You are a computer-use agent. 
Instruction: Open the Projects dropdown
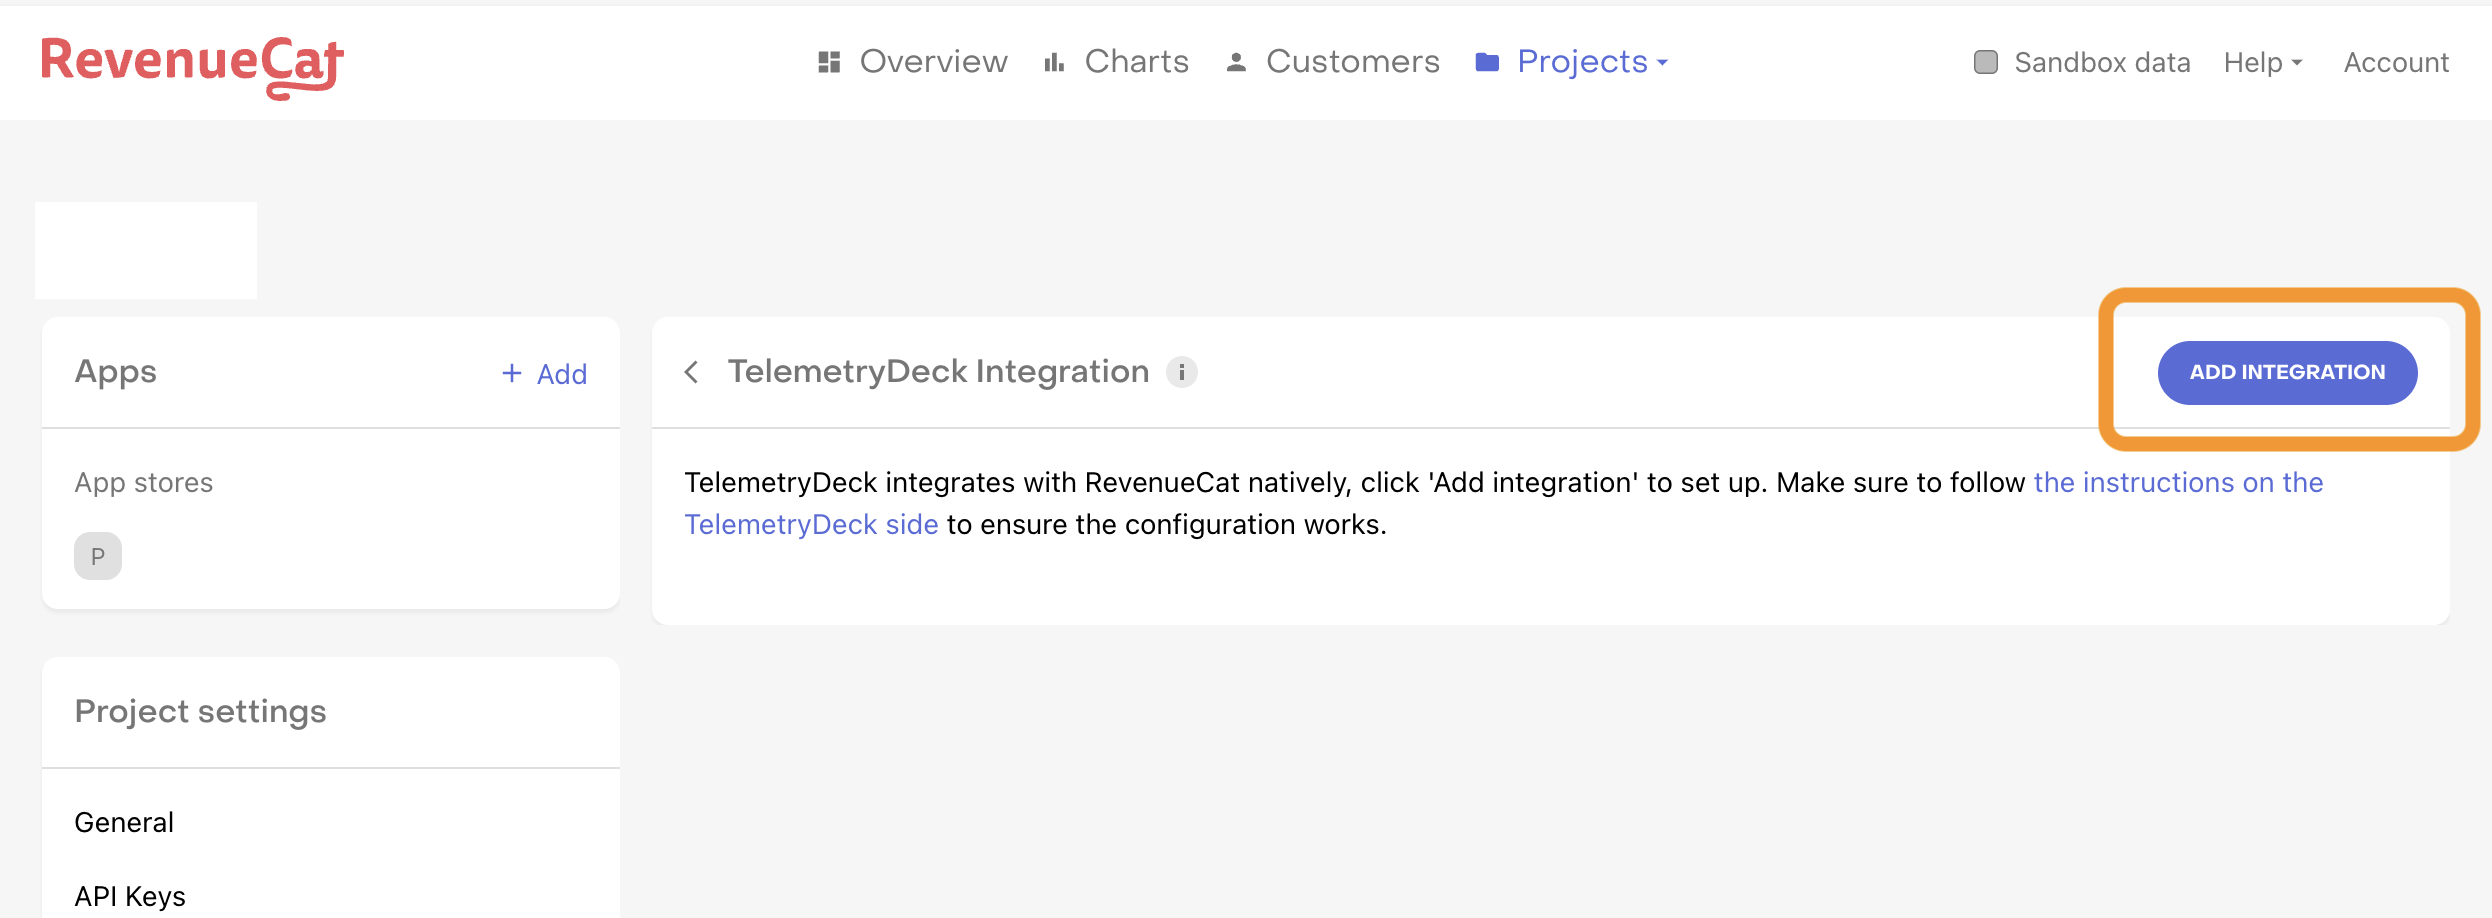[x=1583, y=61]
